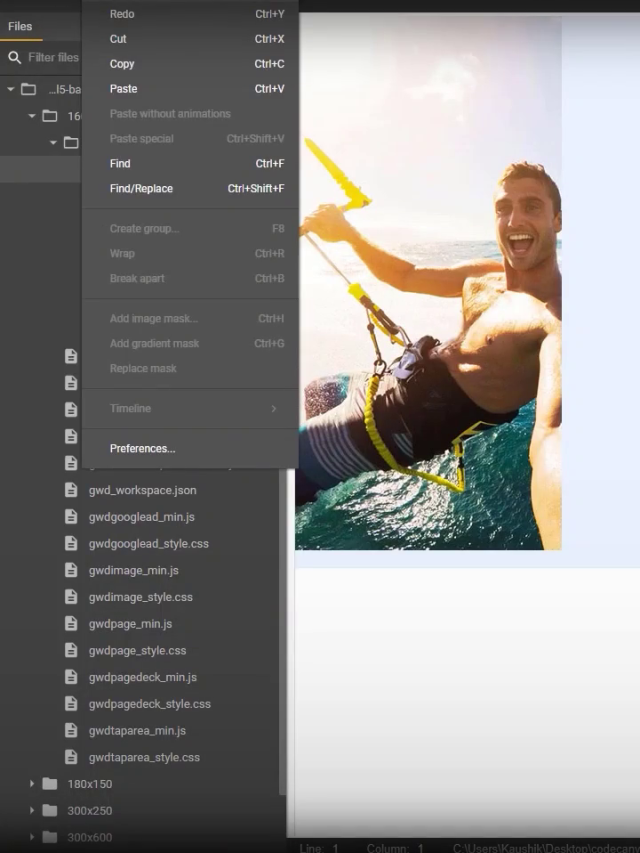640x853 pixels.
Task: Choose Paste in the open menu
Action: coord(124,89)
